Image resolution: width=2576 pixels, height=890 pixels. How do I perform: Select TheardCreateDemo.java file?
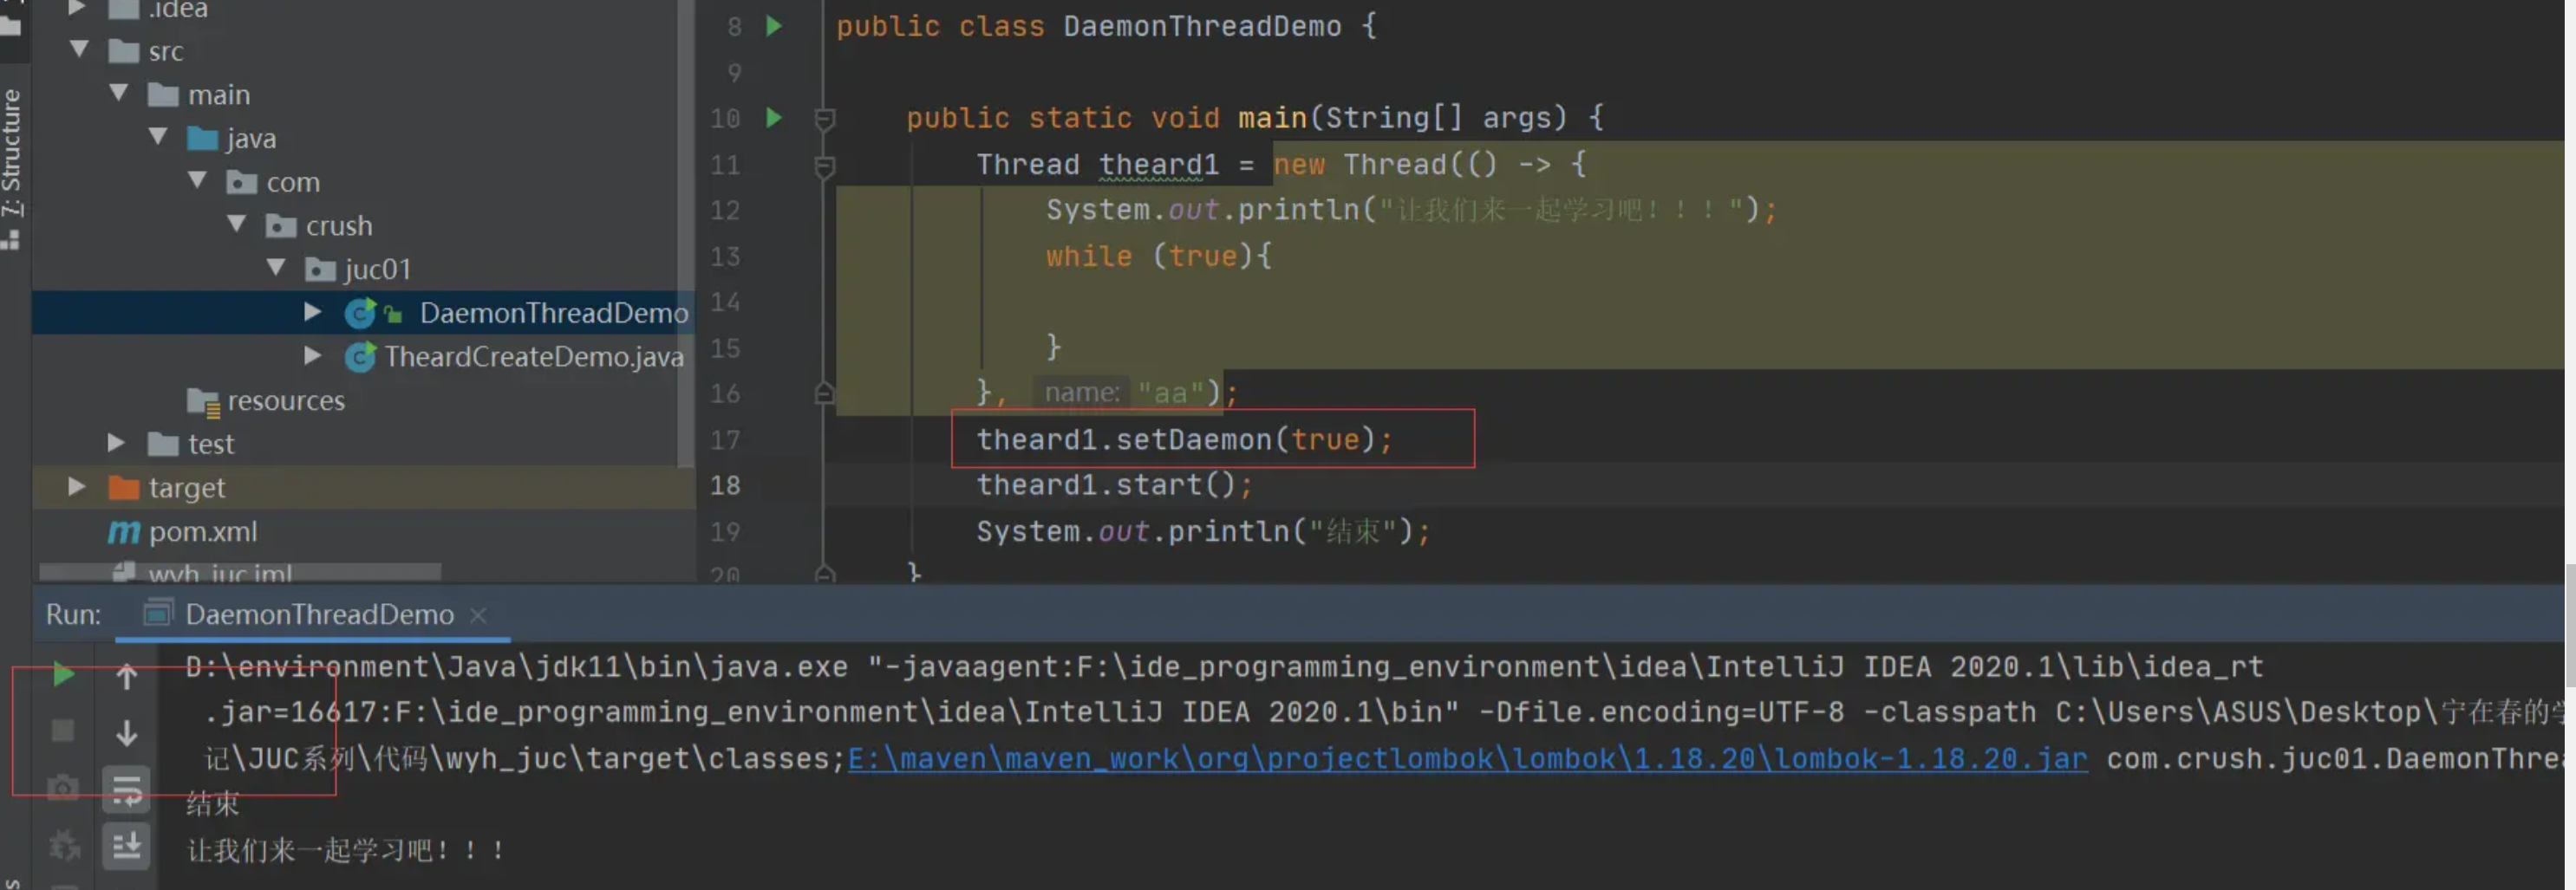[x=534, y=357]
